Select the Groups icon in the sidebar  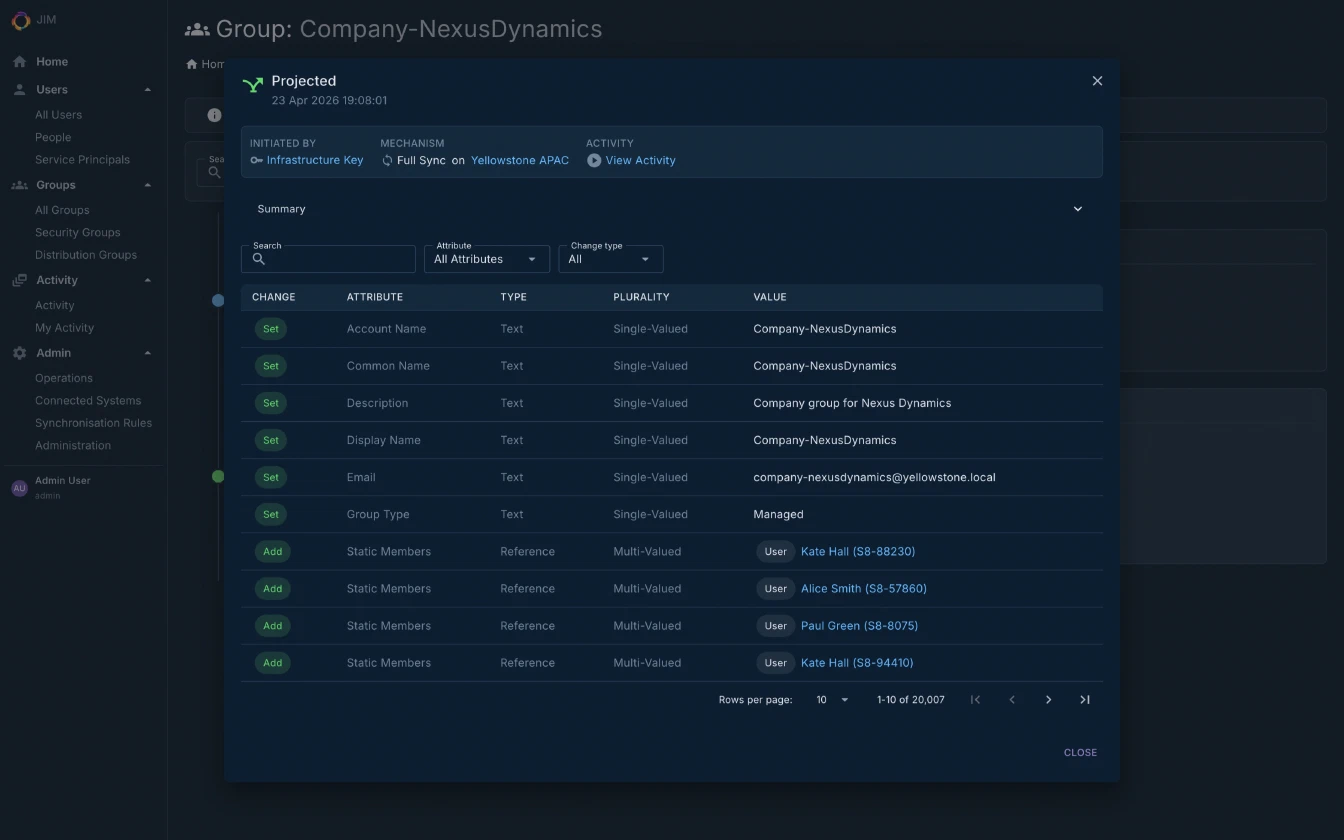tap(22, 185)
